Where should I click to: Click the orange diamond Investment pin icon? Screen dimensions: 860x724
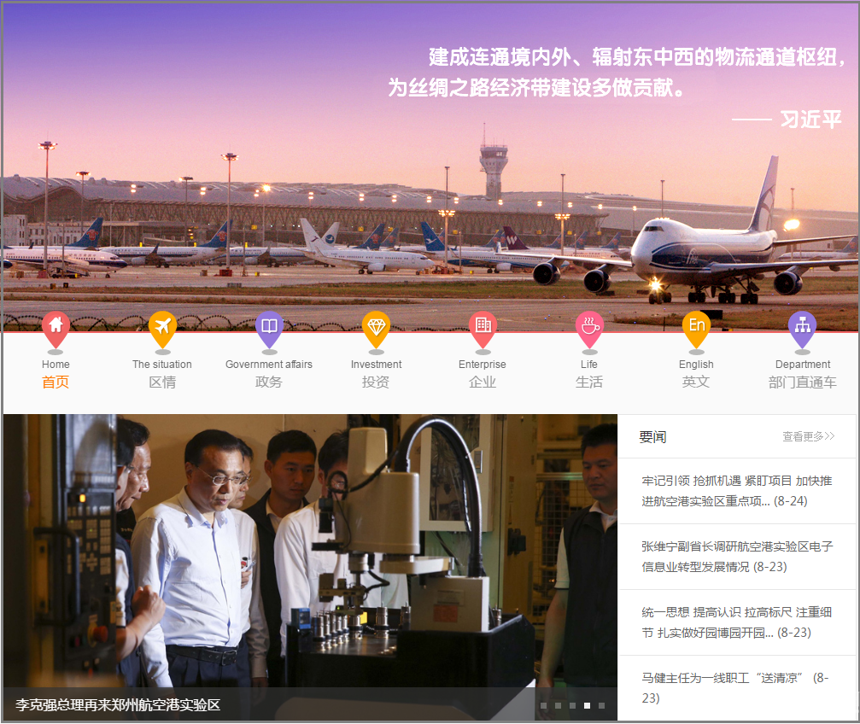click(x=376, y=329)
